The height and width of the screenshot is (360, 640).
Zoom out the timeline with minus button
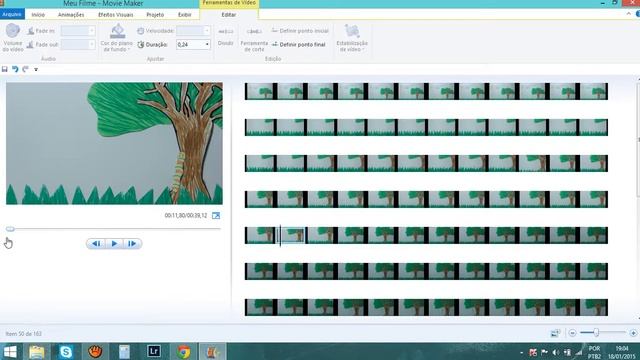click(572, 333)
